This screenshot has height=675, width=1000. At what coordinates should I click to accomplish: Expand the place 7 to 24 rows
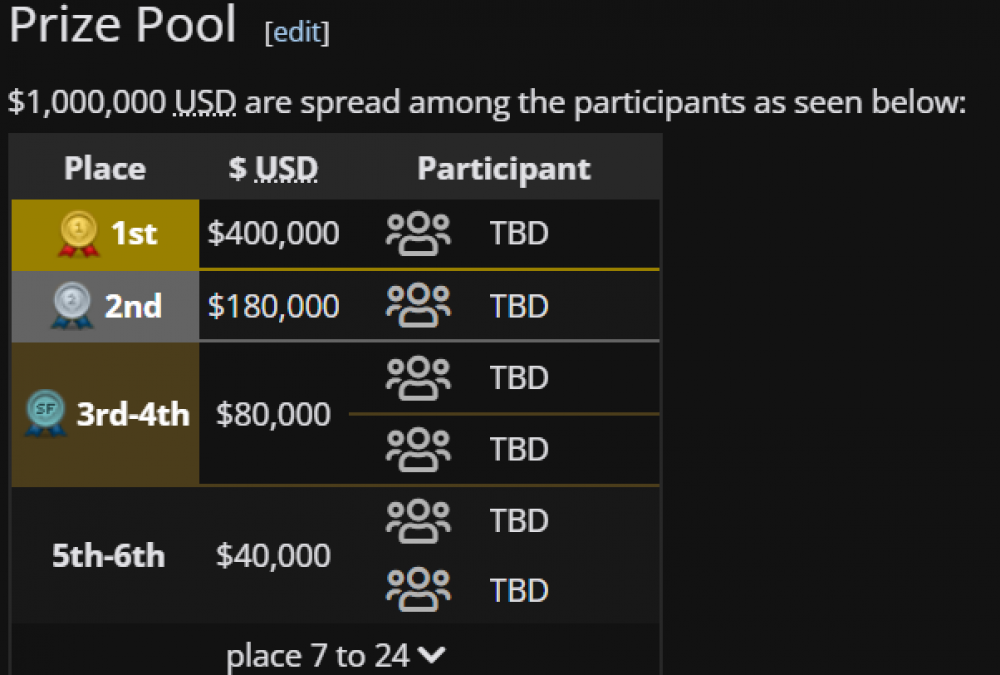[x=335, y=655]
